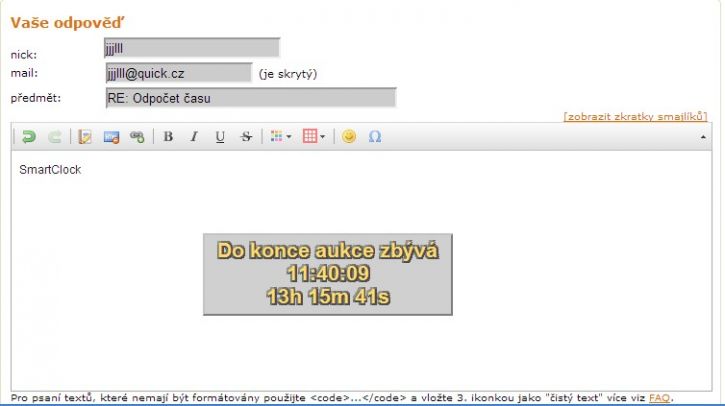725x406 pixels.
Task: Click the countdown clock image in editor
Action: click(328, 274)
